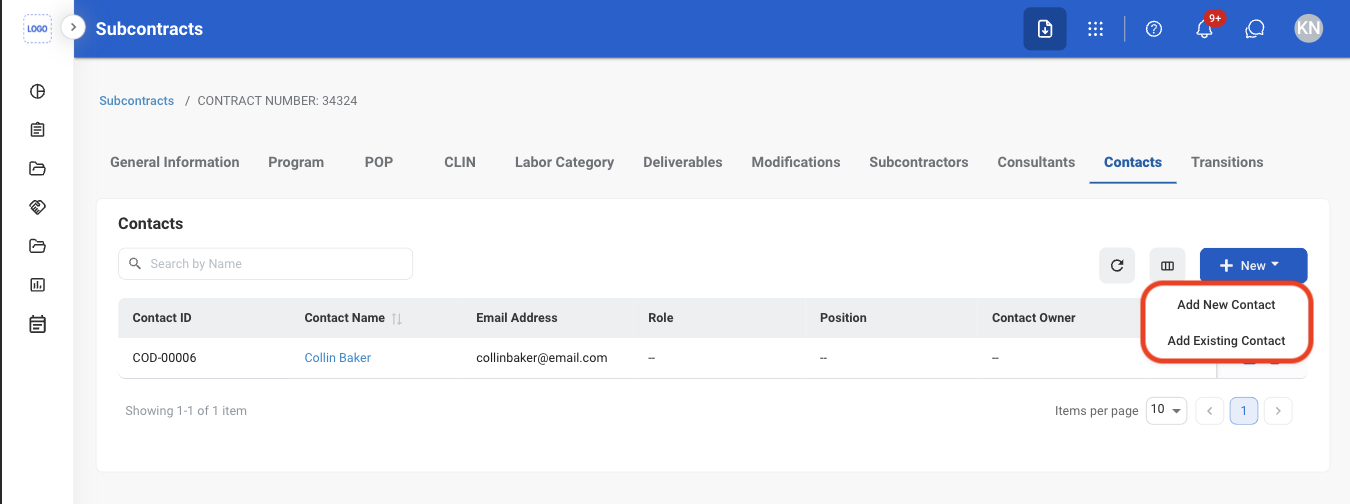Image resolution: width=1350 pixels, height=504 pixels.
Task: Switch to Subcontractors tab
Action: [919, 162]
